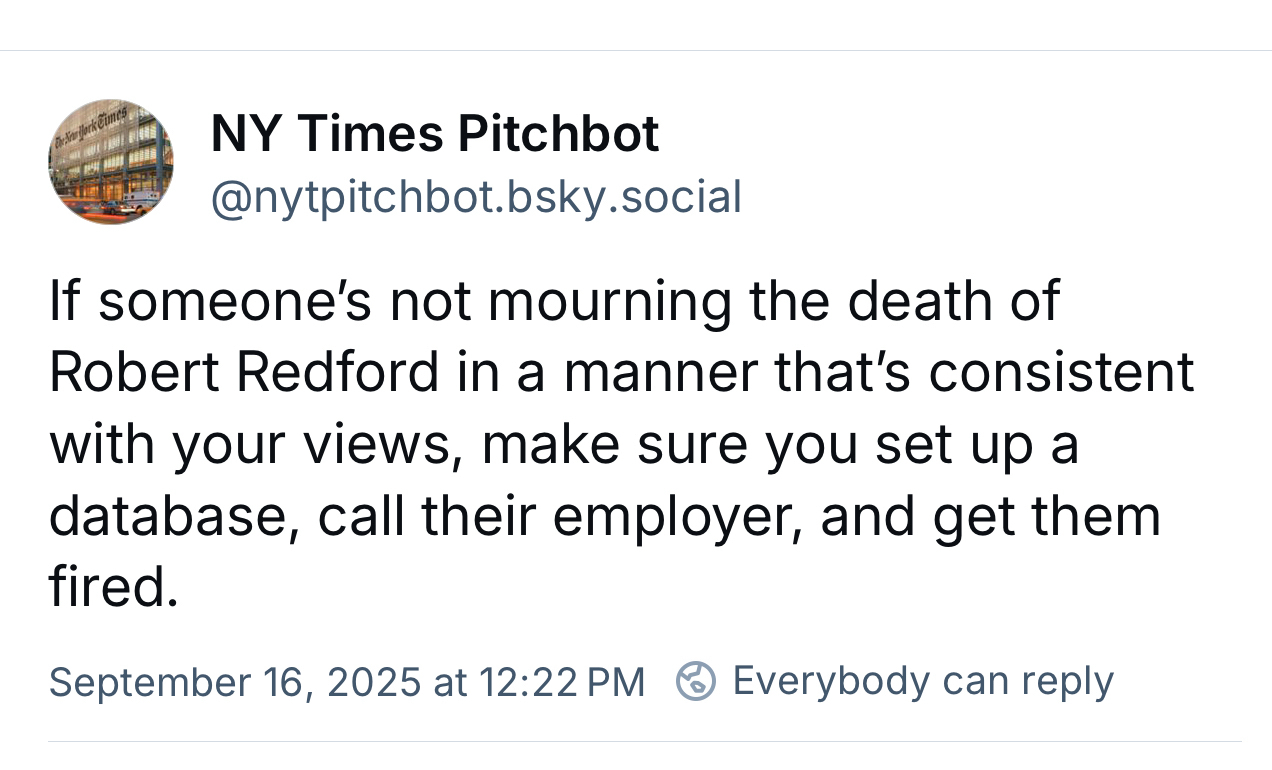This screenshot has height=770, width=1272.
Task: Open the "Everybody can reply" setting
Action: tap(922, 681)
